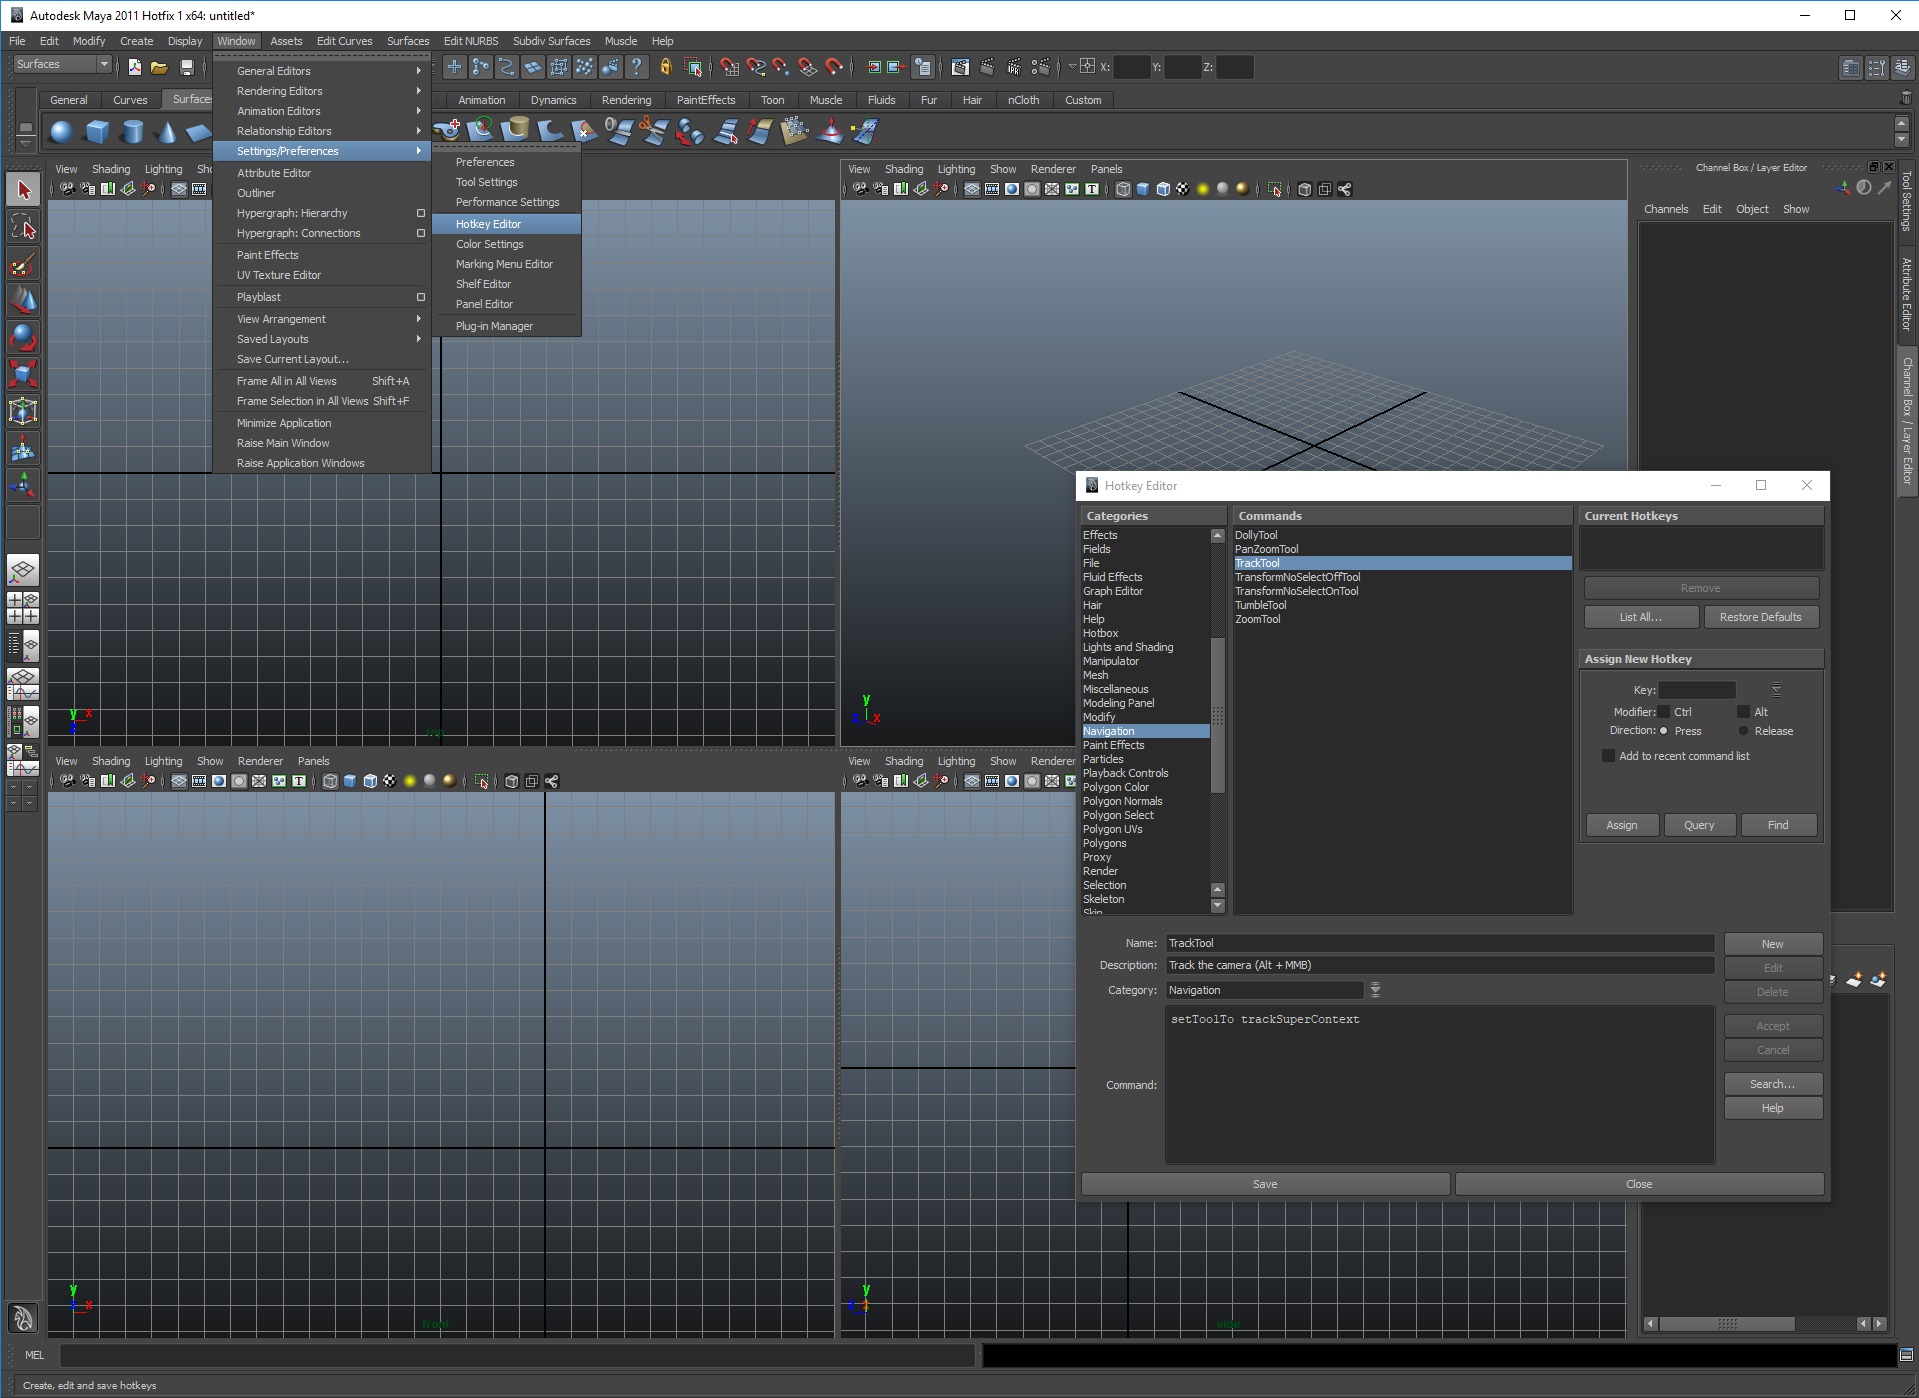Toggle Hypergraph: Hierarchy option box
This screenshot has width=1919, height=1398.
[421, 213]
